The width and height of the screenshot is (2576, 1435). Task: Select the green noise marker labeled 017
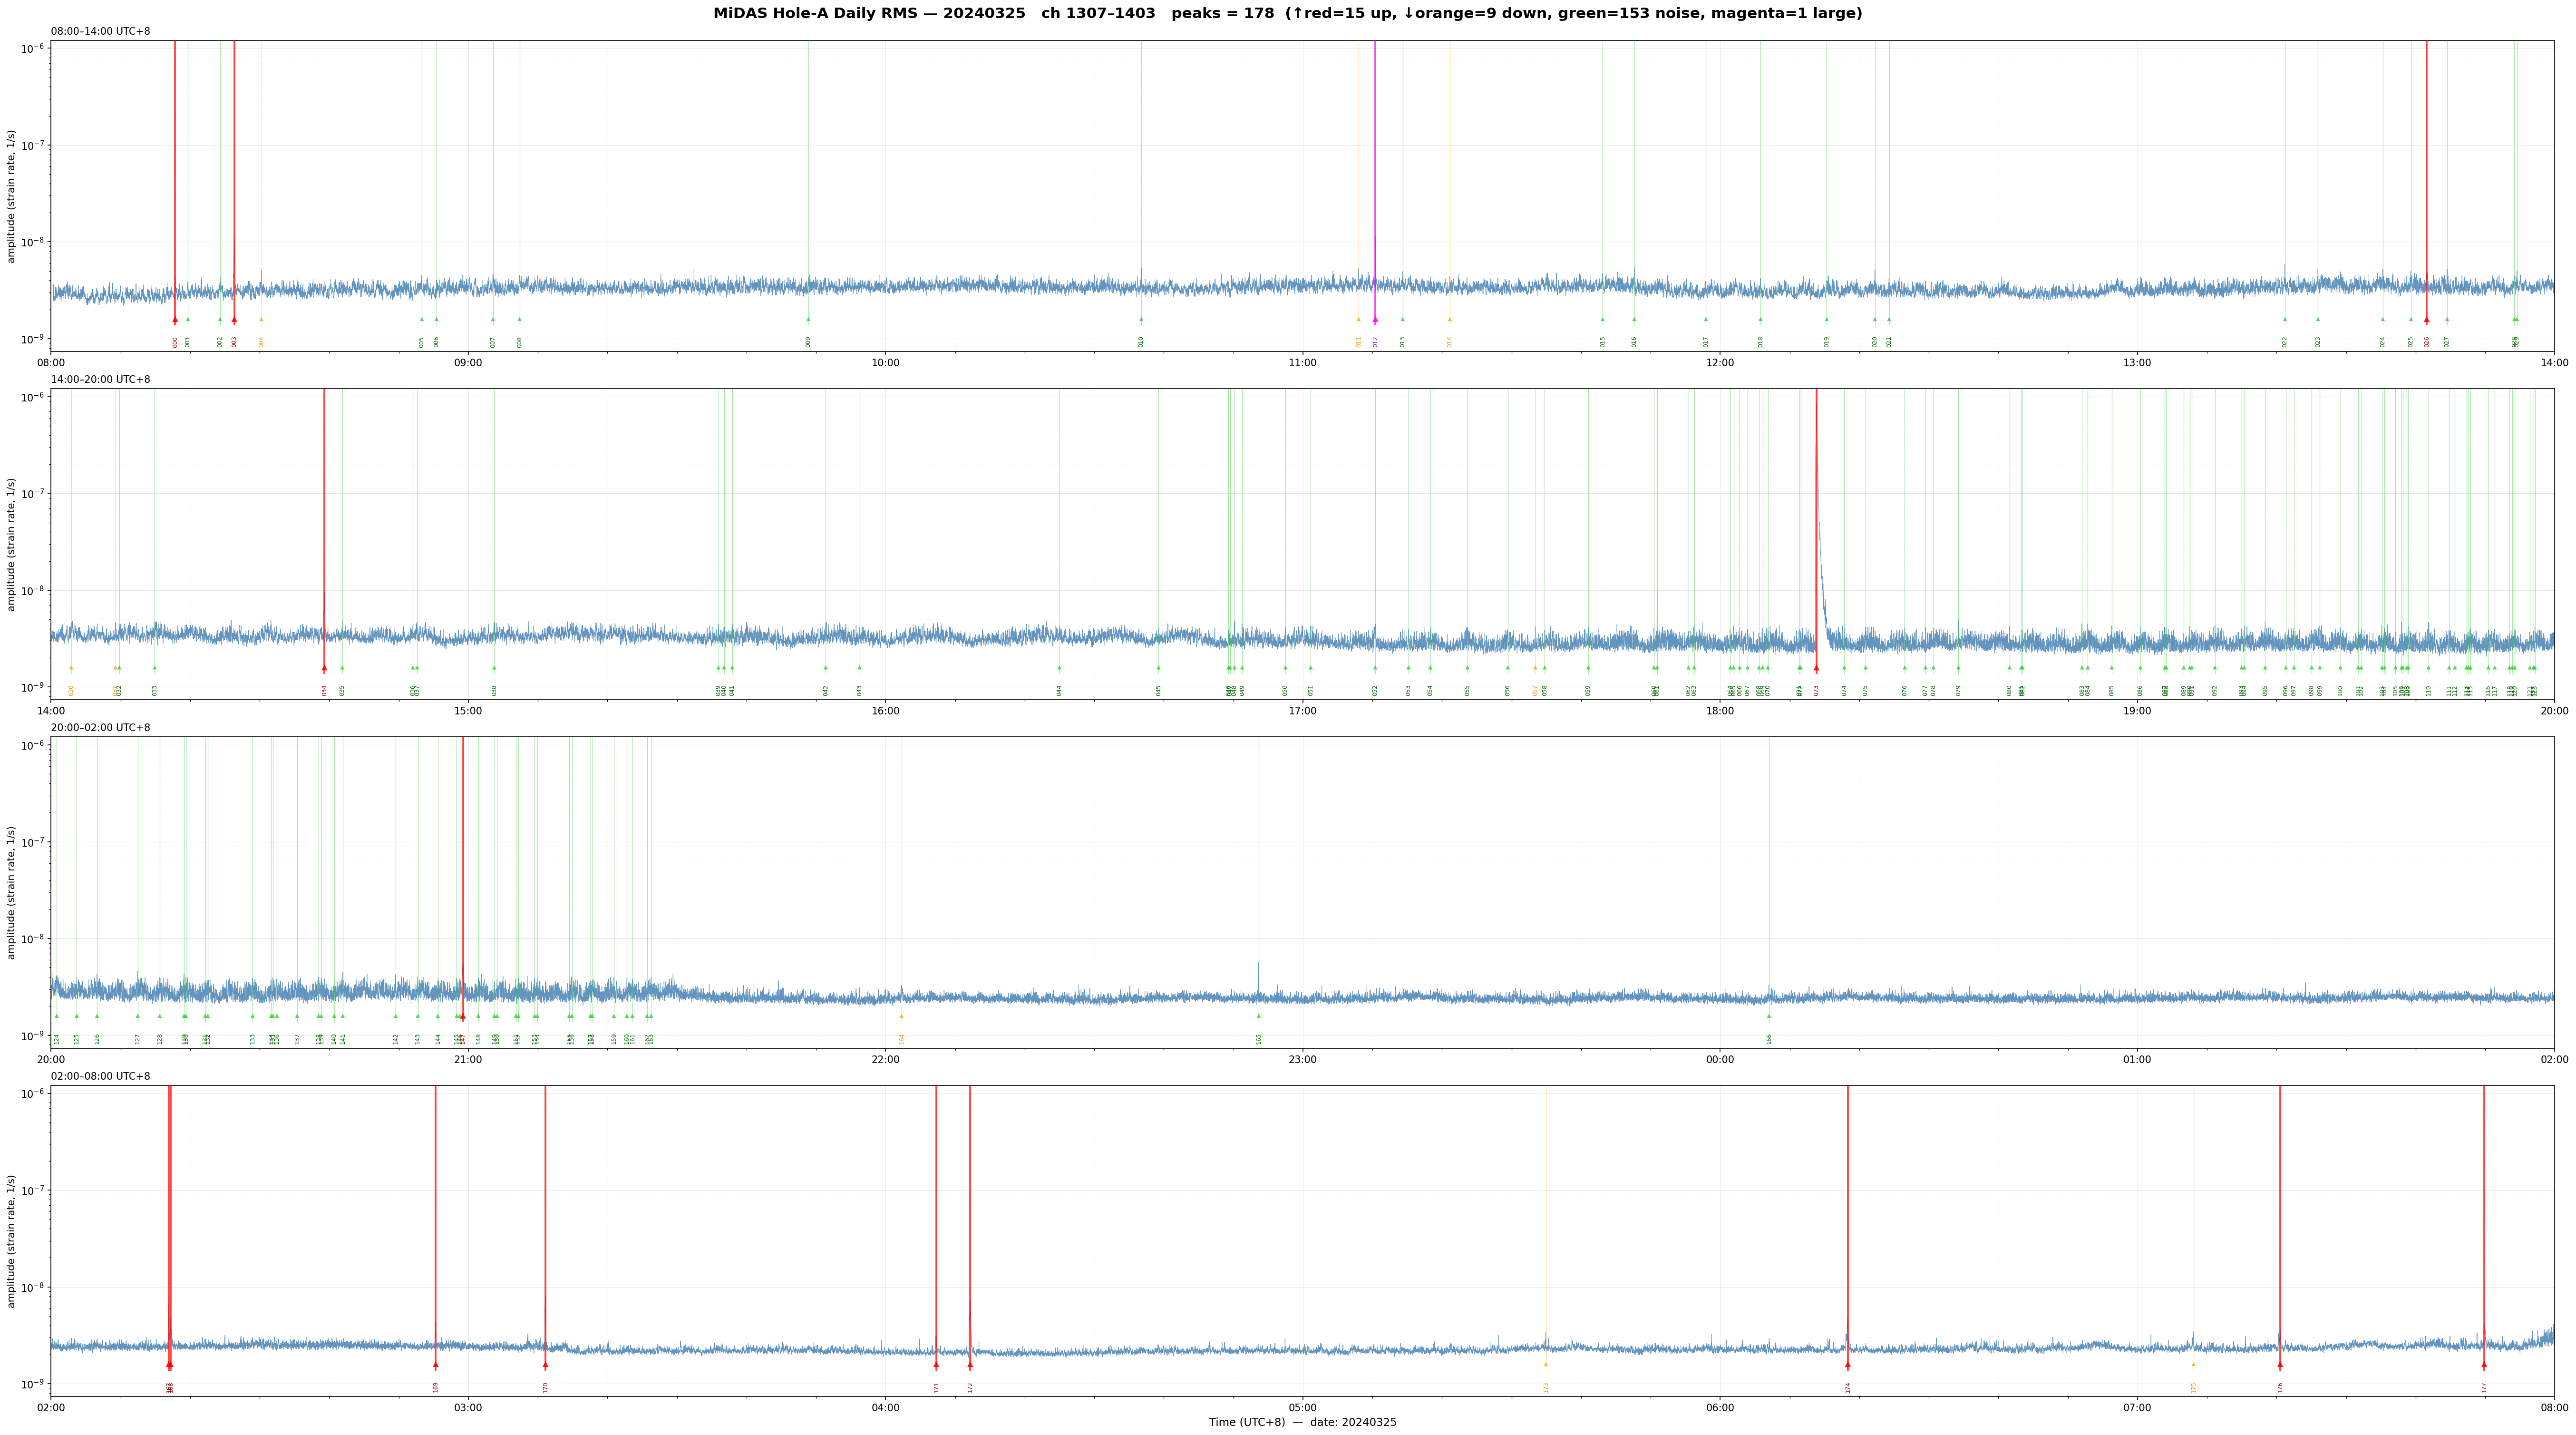coord(1706,320)
